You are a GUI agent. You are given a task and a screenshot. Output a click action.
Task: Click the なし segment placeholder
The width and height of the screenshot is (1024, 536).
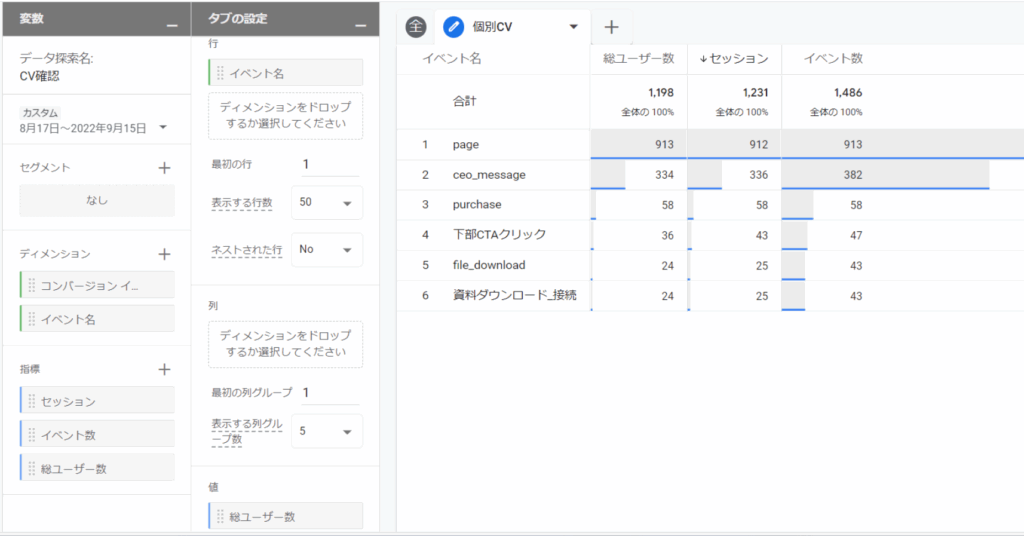97,200
